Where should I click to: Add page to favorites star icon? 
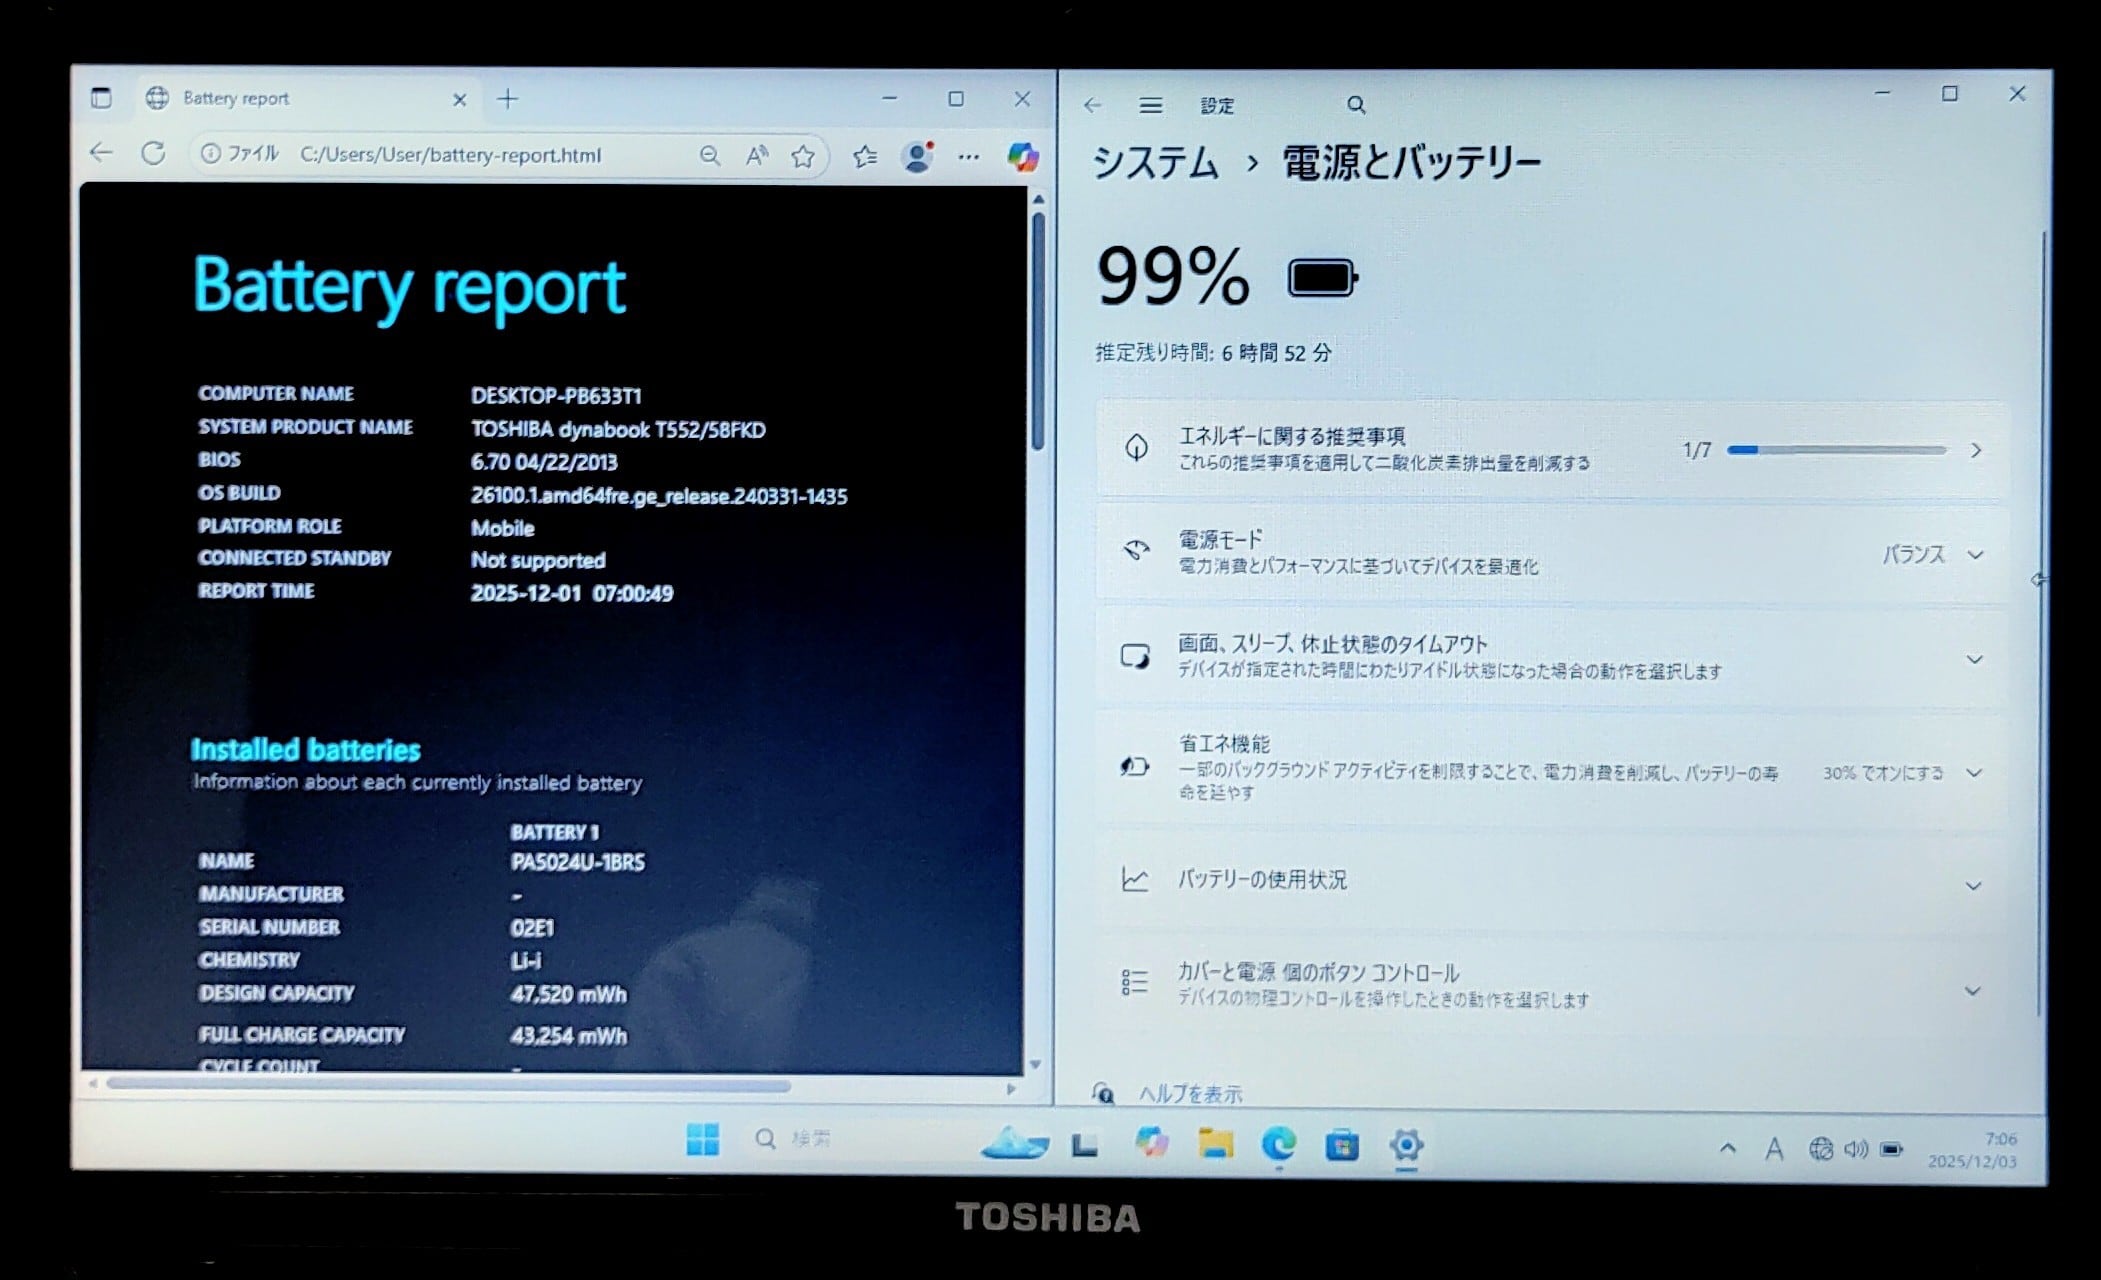click(x=802, y=156)
